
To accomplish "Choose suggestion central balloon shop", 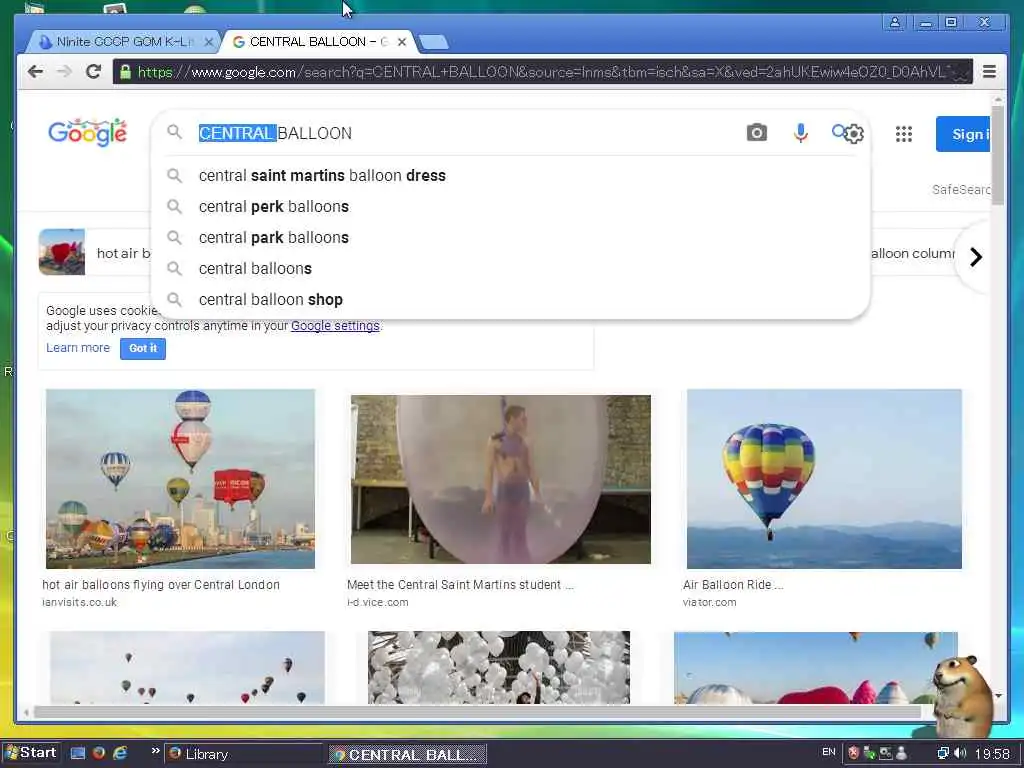I will [x=511, y=300].
